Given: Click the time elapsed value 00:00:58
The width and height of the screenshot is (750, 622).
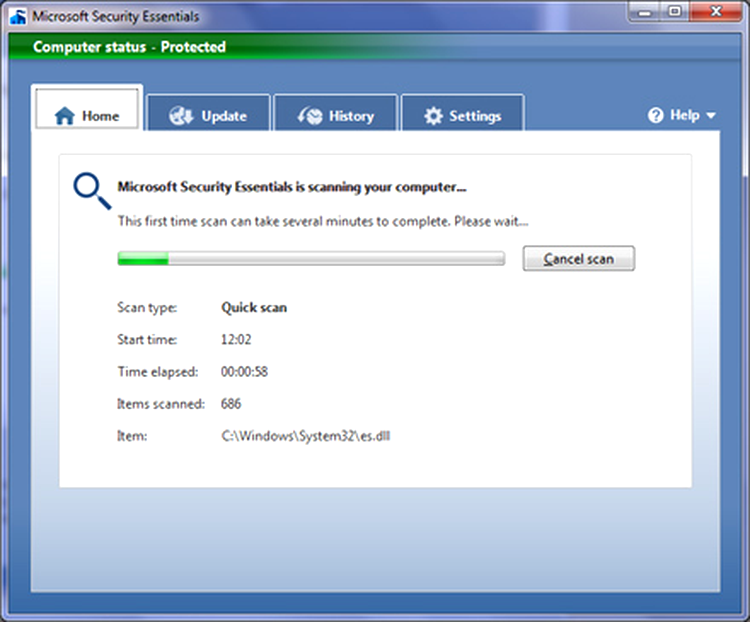Looking at the screenshot, I should [x=244, y=371].
